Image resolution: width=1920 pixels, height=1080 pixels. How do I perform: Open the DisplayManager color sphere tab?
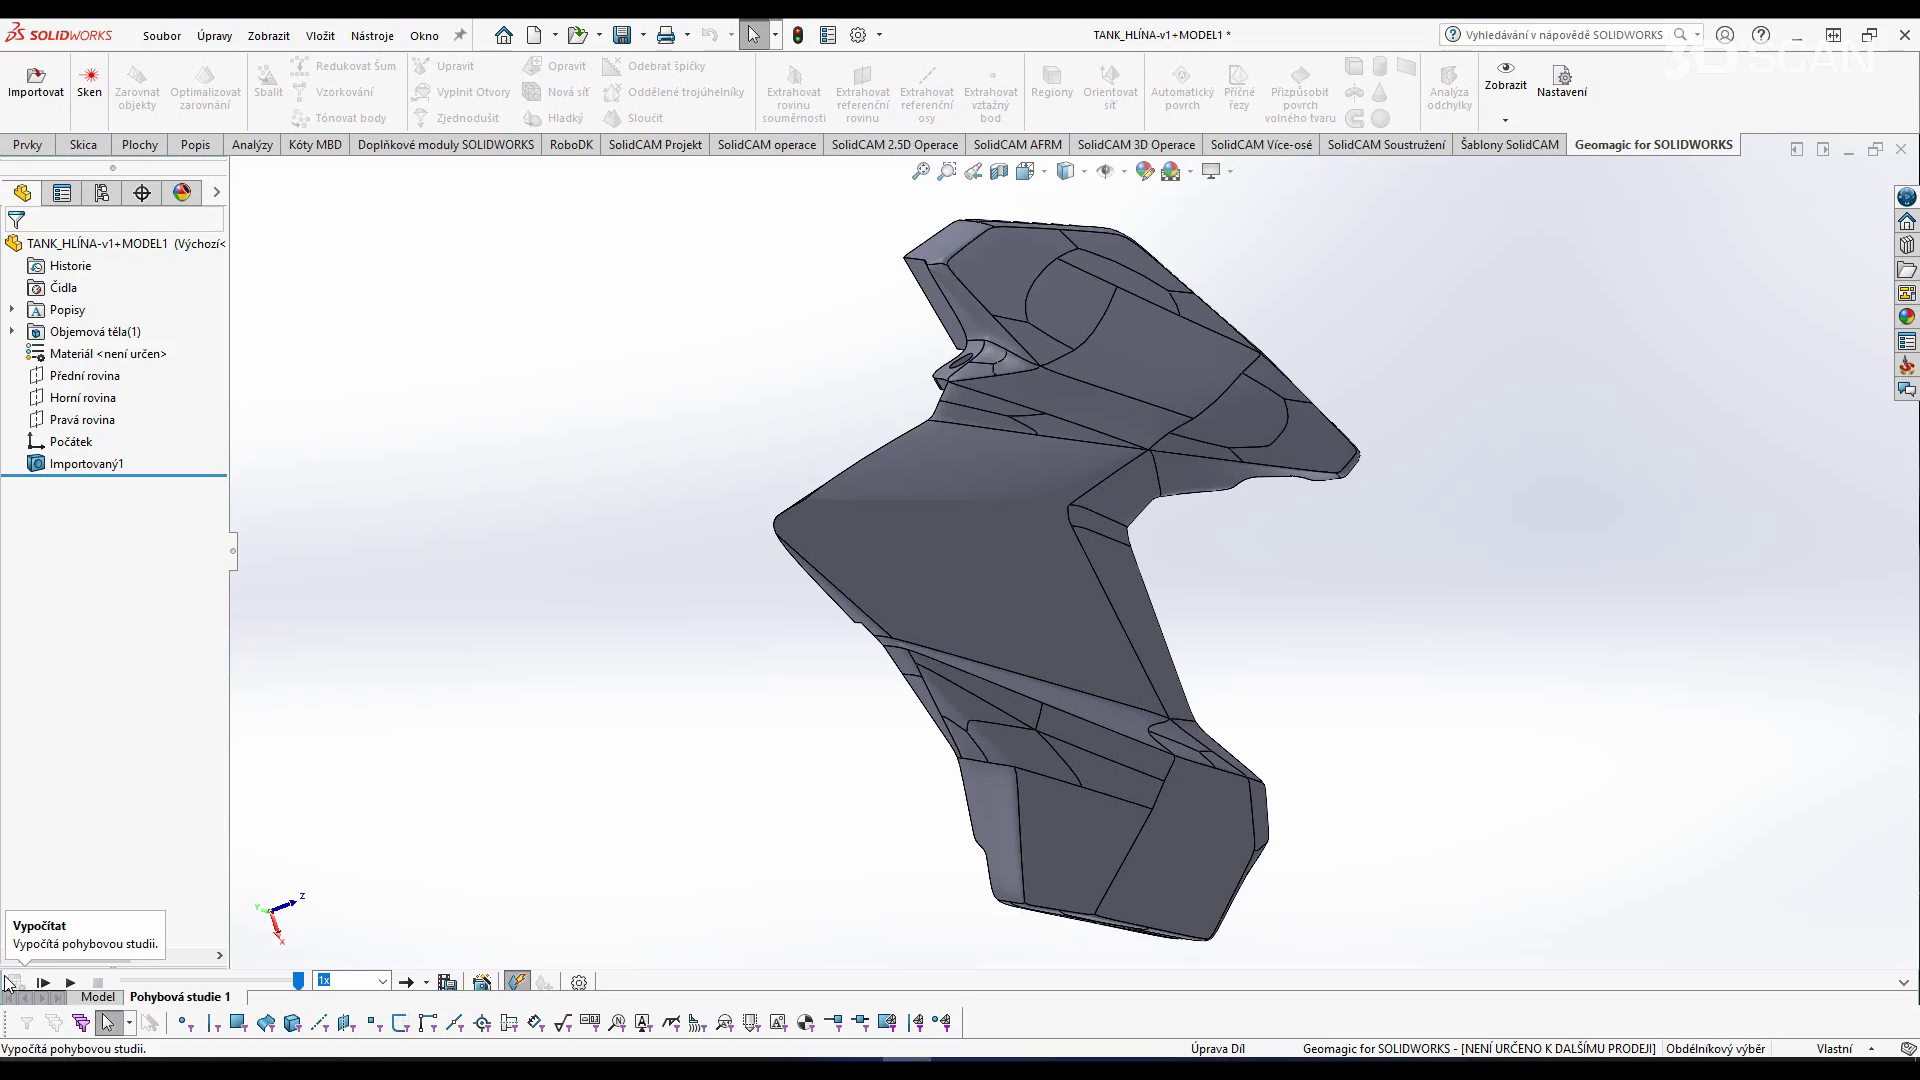tap(182, 193)
